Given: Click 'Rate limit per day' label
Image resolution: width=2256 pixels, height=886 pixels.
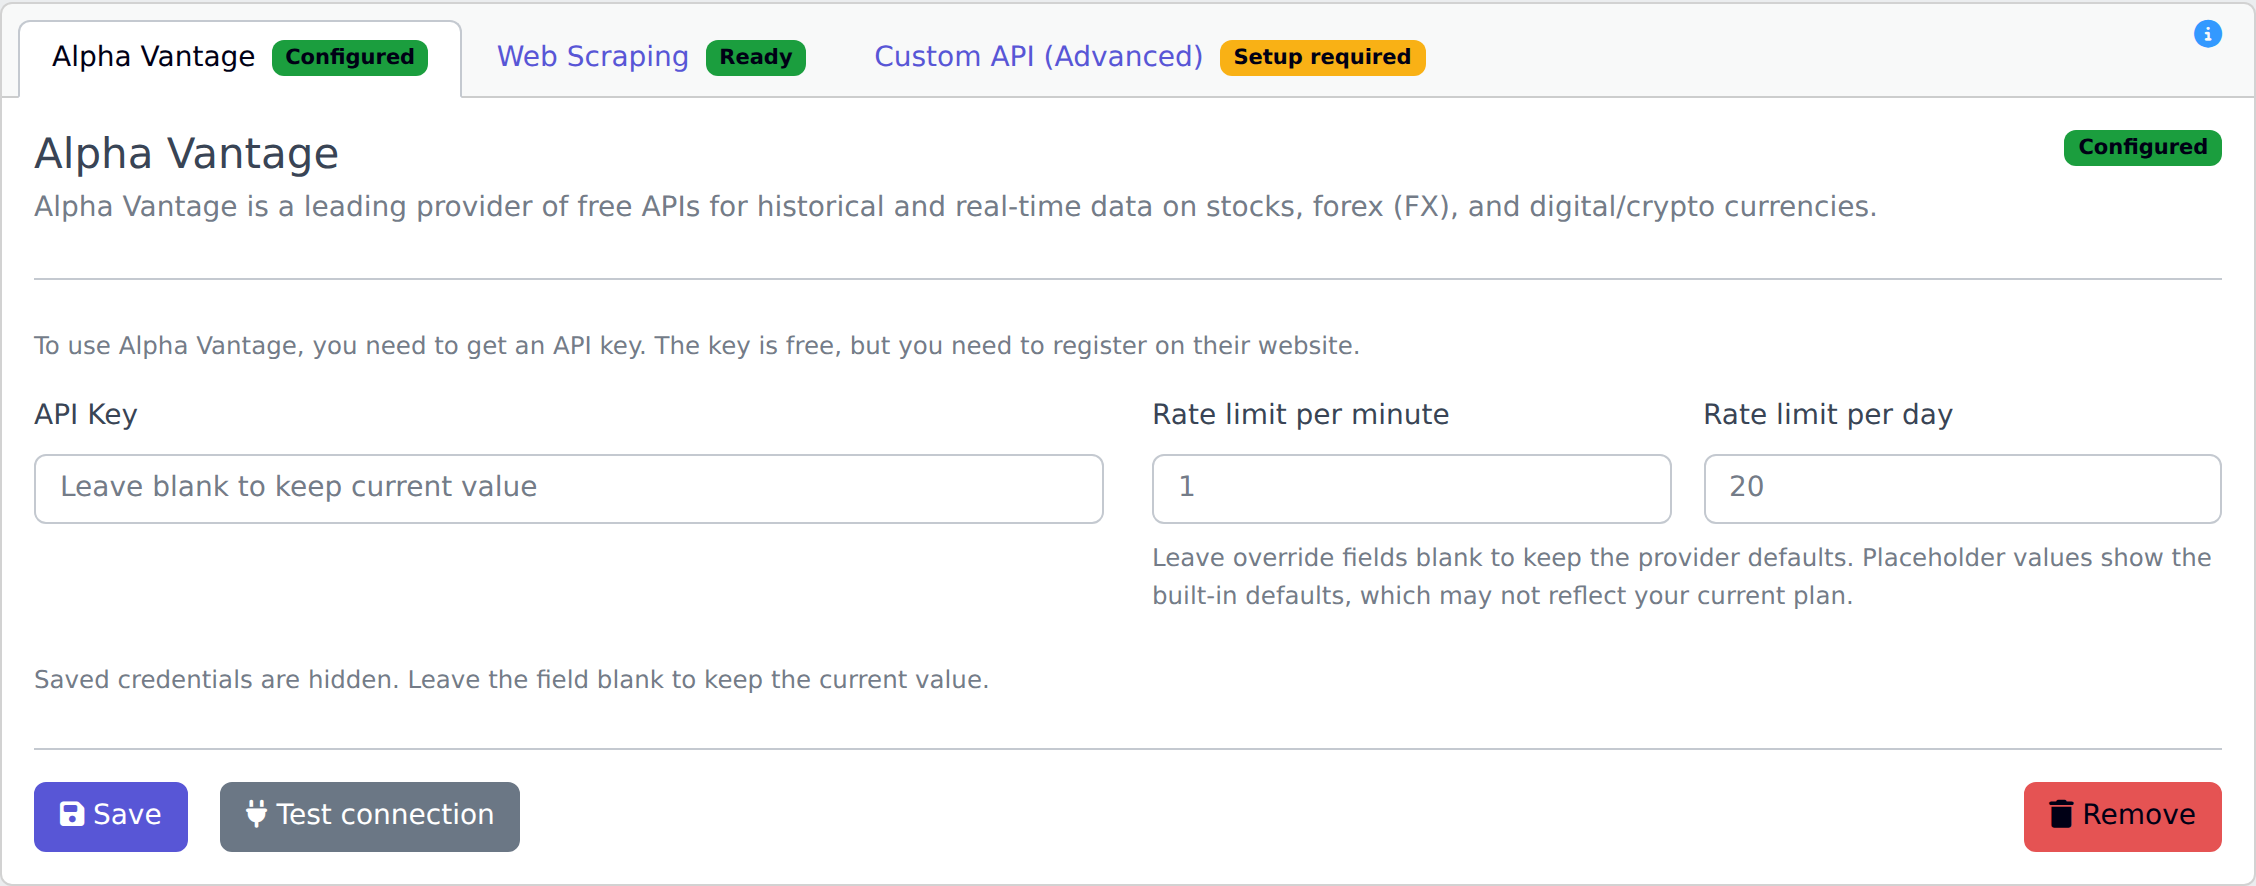Looking at the screenshot, I should pos(1828,414).
